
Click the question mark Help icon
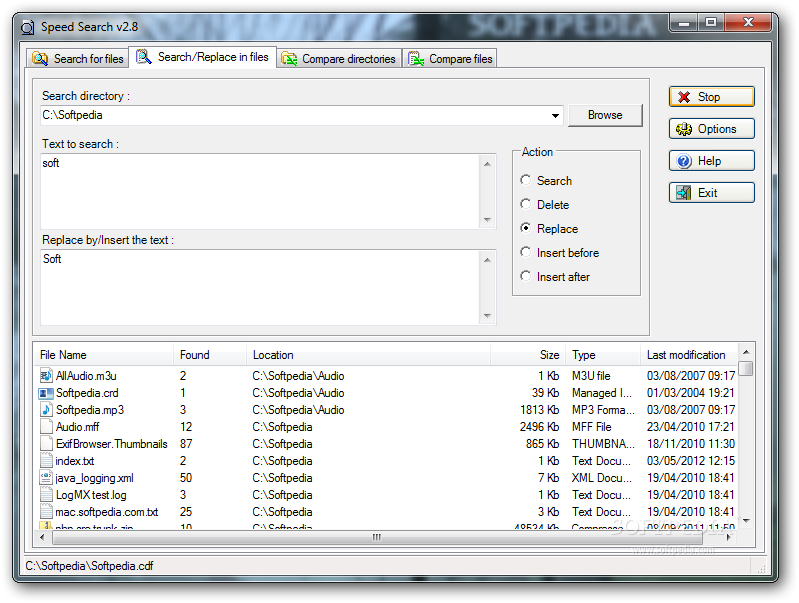684,161
